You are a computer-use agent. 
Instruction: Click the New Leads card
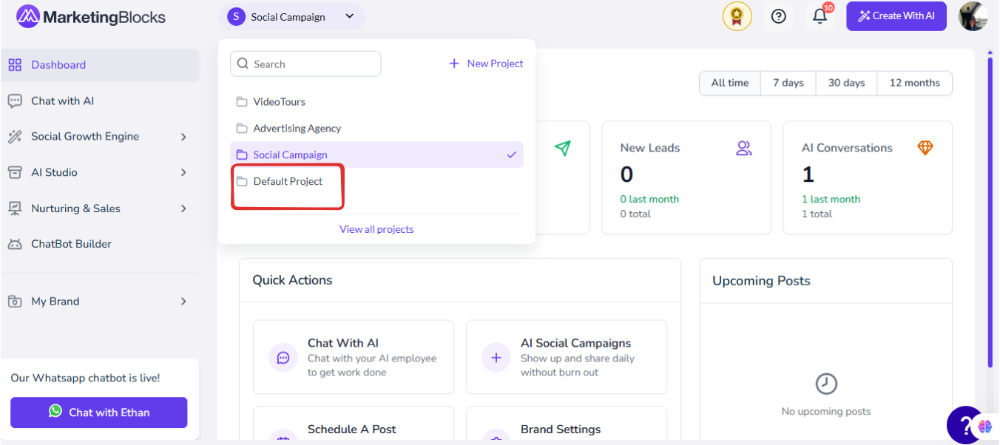point(686,178)
